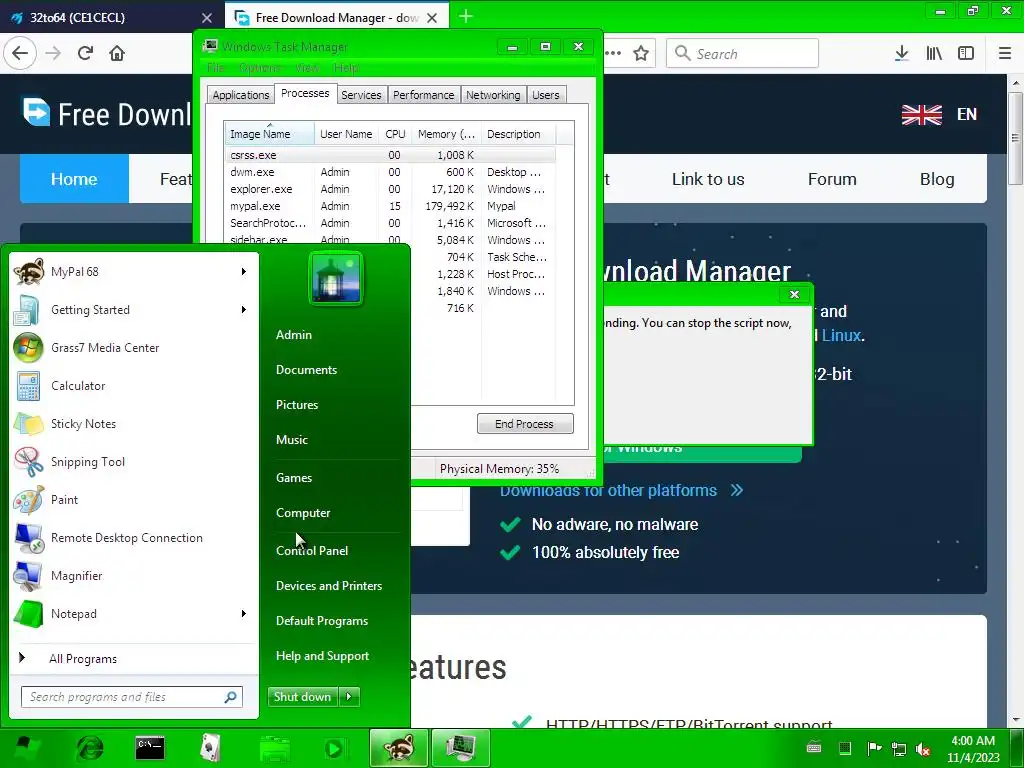This screenshot has height=768, width=1024.
Task: Click the Forum link on the website
Action: (831, 179)
